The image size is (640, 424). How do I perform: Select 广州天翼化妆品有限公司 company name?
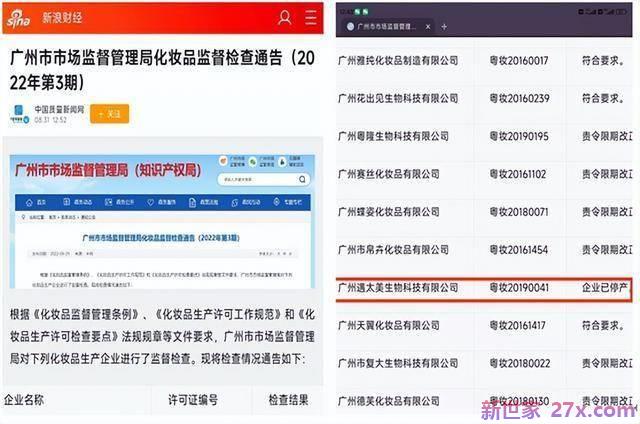[x=389, y=325]
